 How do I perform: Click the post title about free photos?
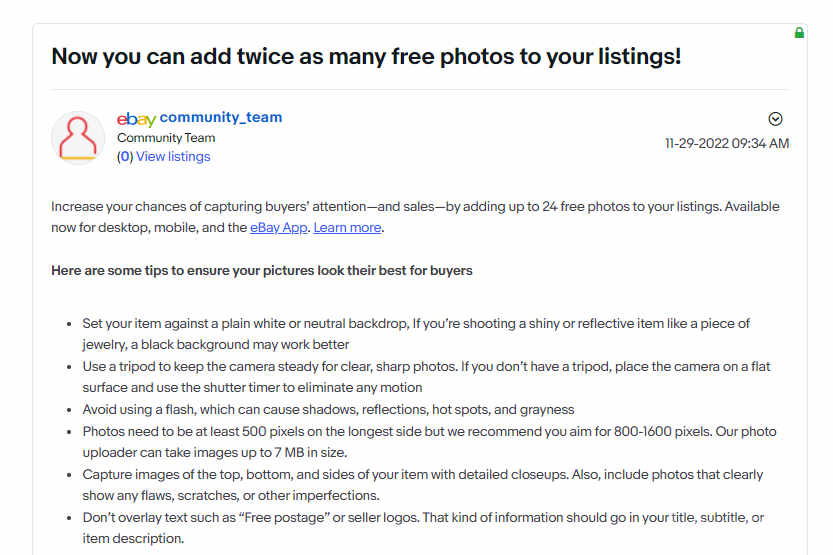coord(366,56)
